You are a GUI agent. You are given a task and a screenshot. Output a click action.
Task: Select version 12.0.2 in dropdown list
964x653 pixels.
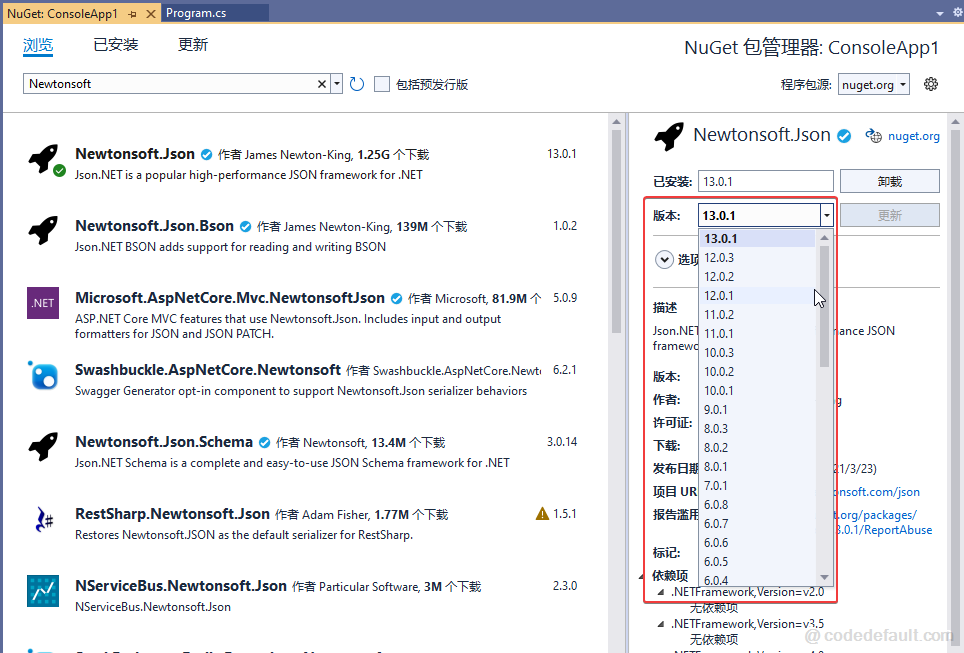757,277
